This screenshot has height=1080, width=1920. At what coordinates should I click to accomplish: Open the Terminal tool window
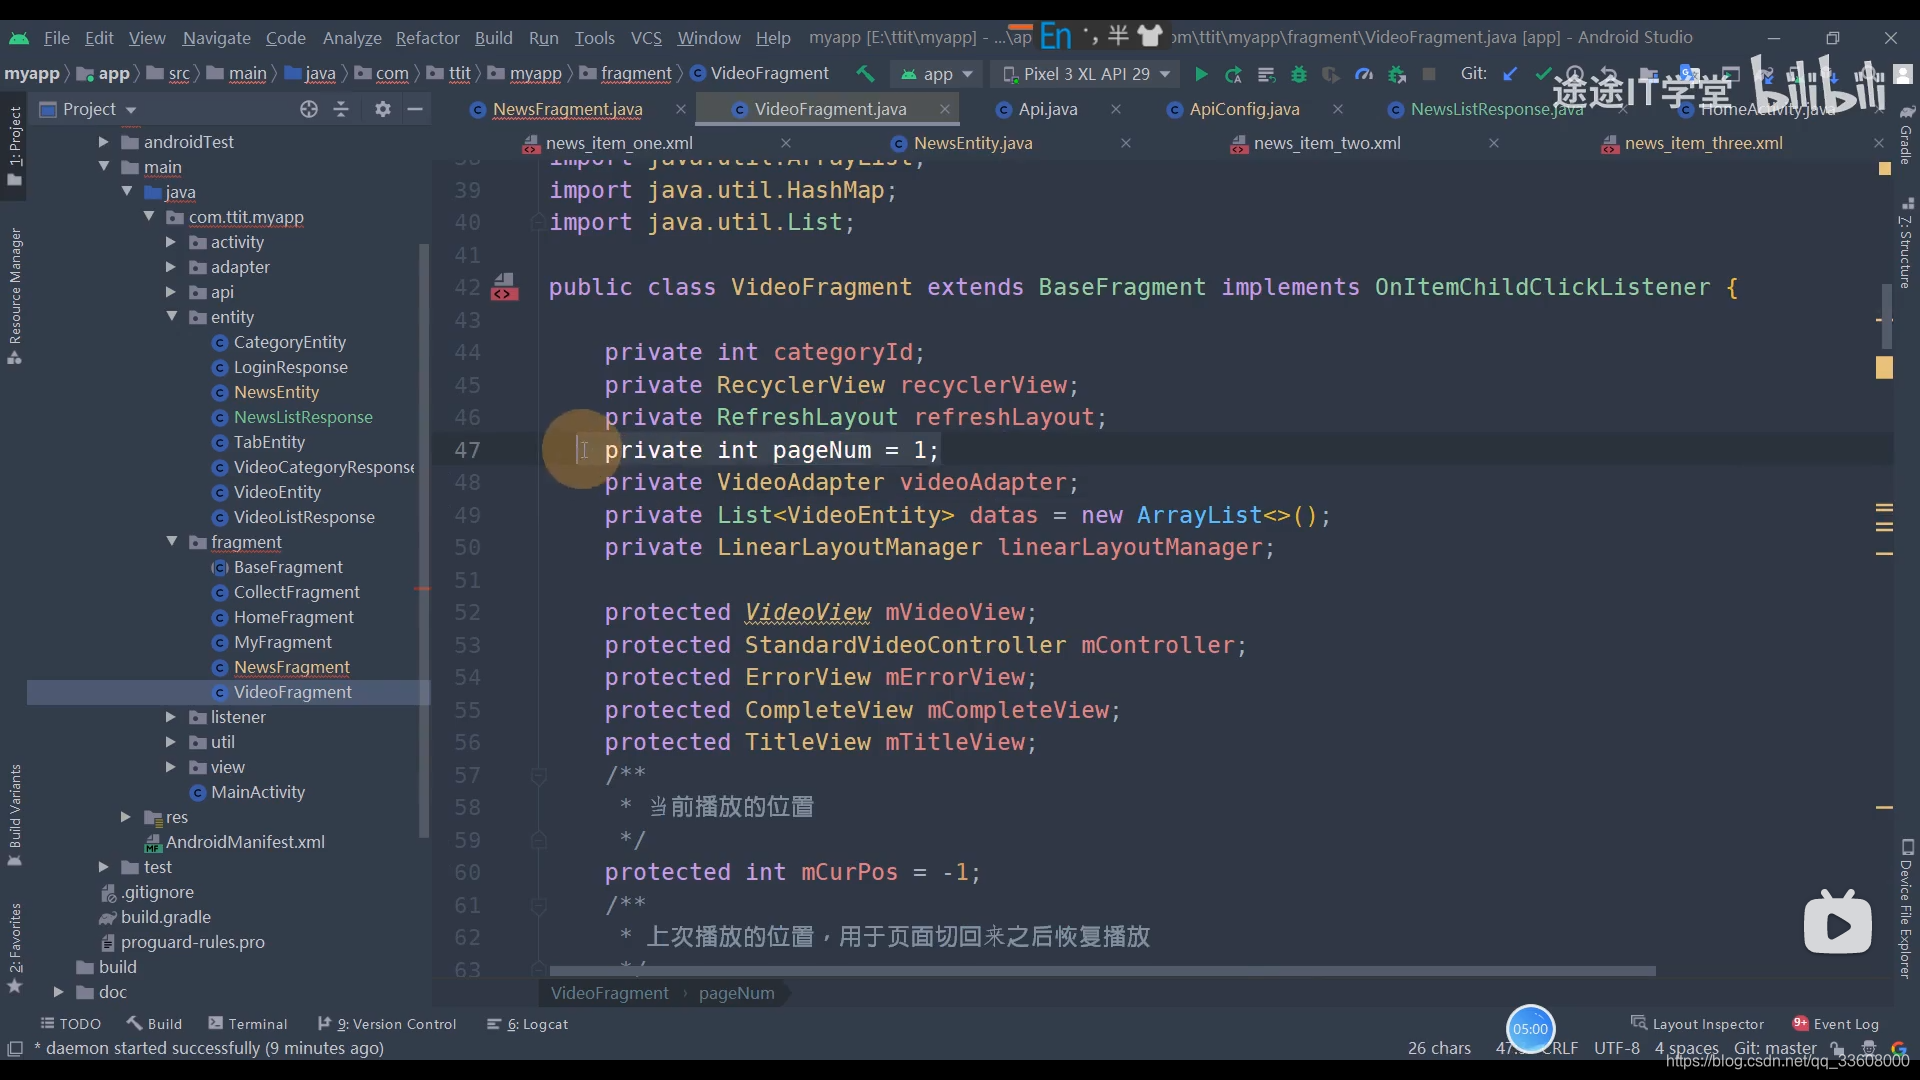248,1024
